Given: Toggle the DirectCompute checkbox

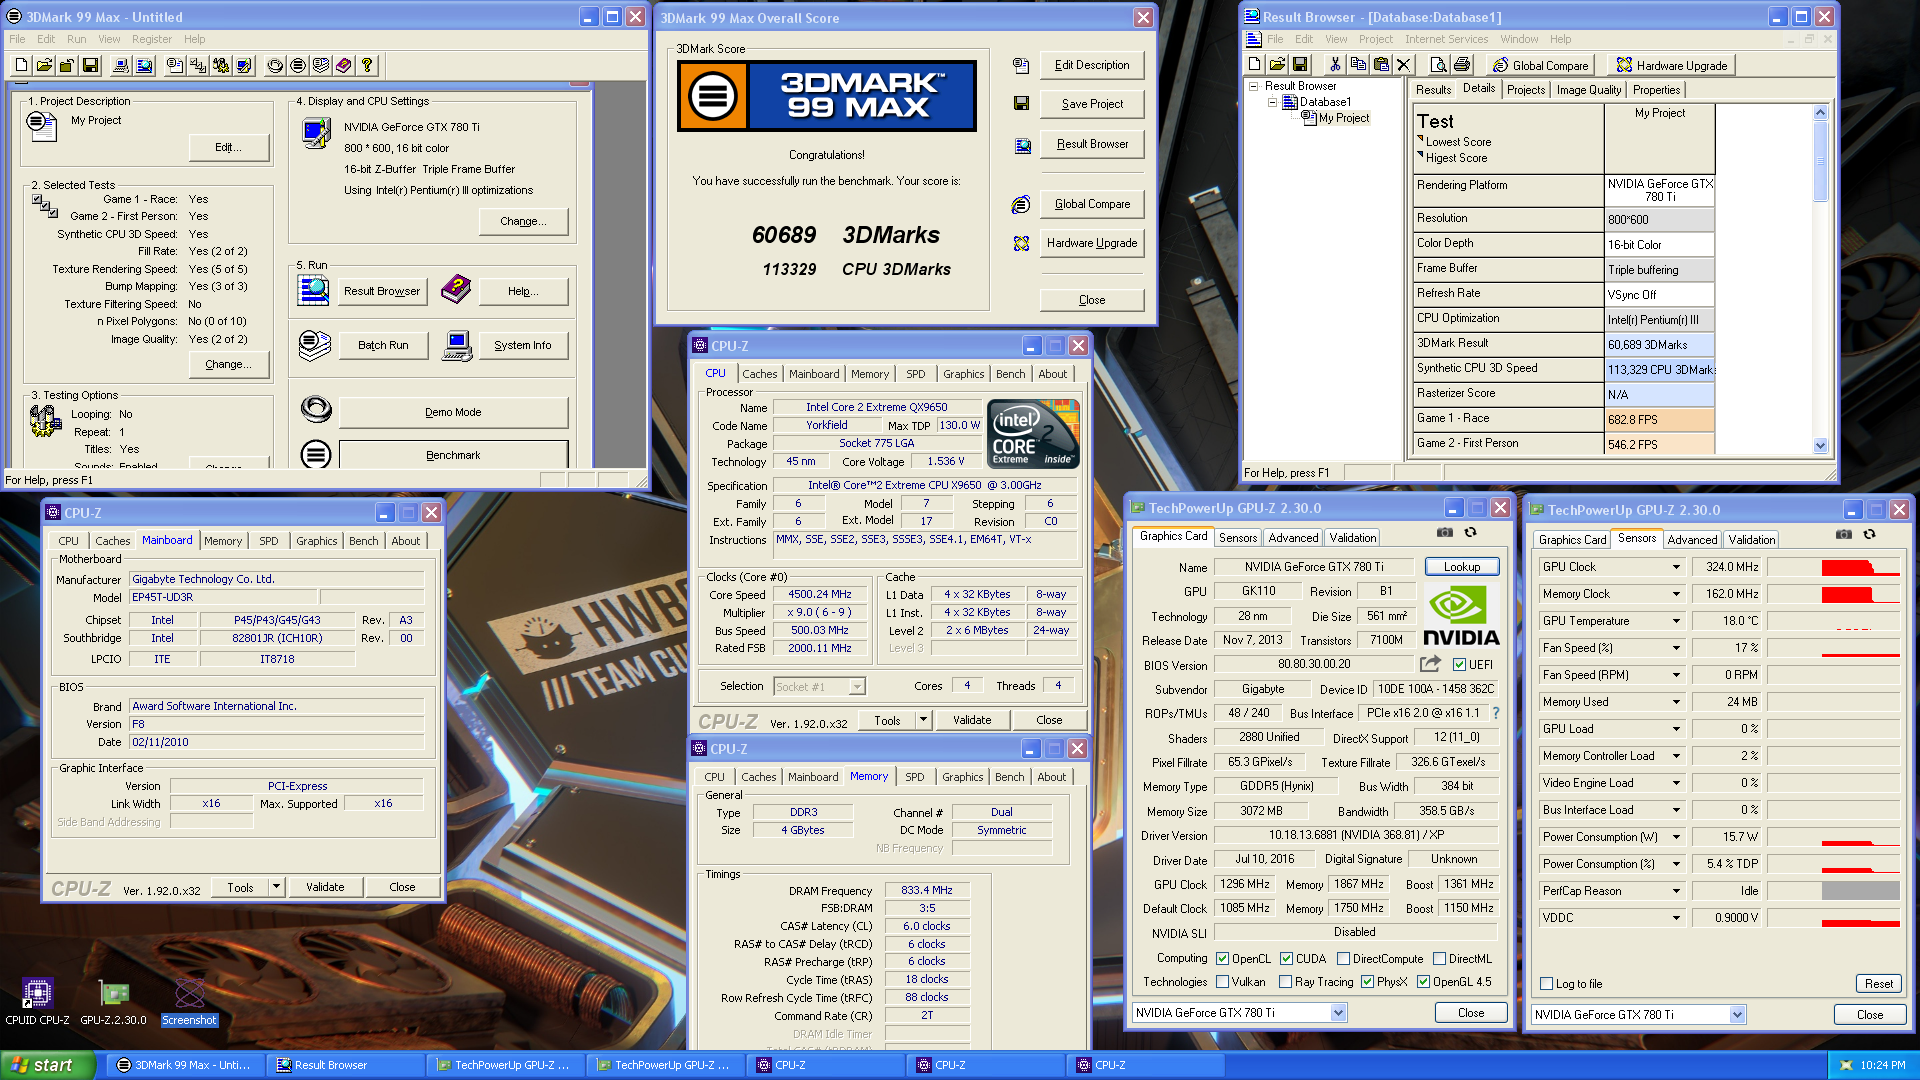Looking at the screenshot, I should [1343, 959].
